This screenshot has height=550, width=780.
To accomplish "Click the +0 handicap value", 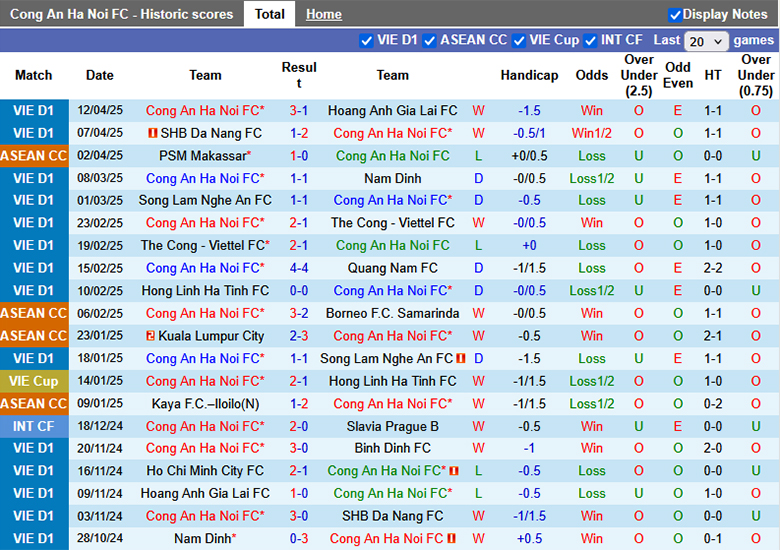I will coord(529,246).
